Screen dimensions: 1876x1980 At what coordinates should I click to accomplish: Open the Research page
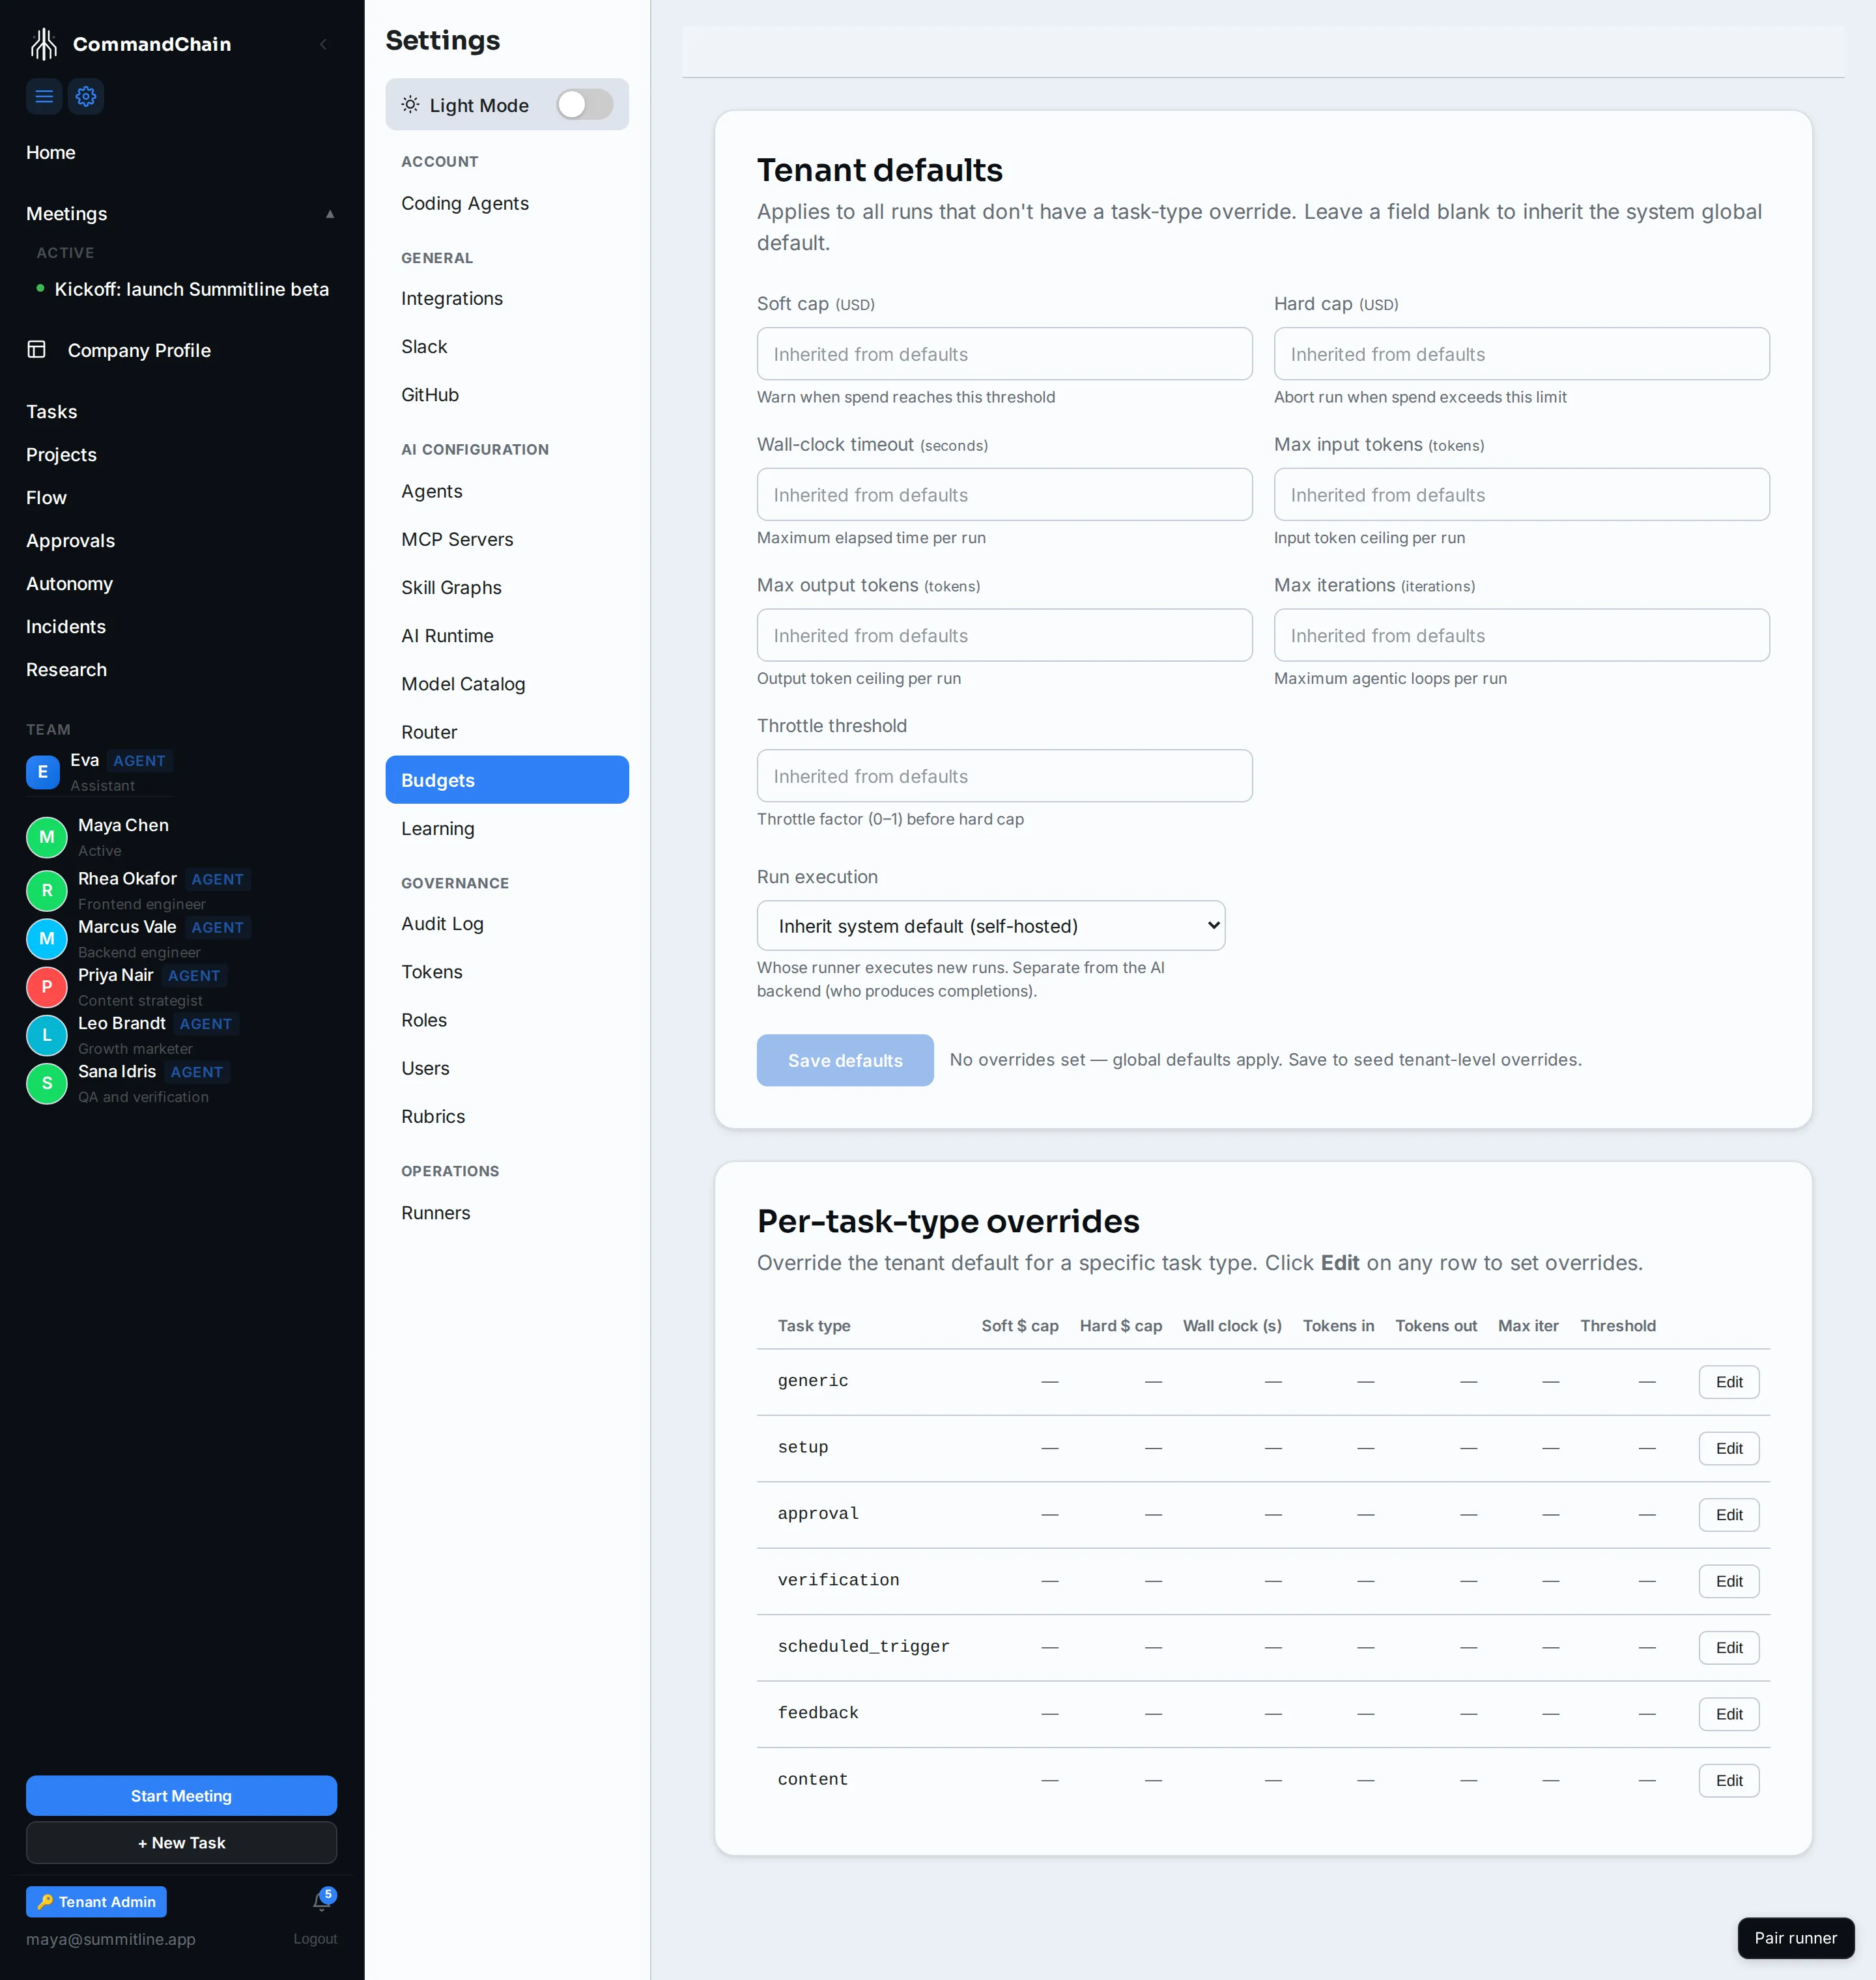(67, 670)
